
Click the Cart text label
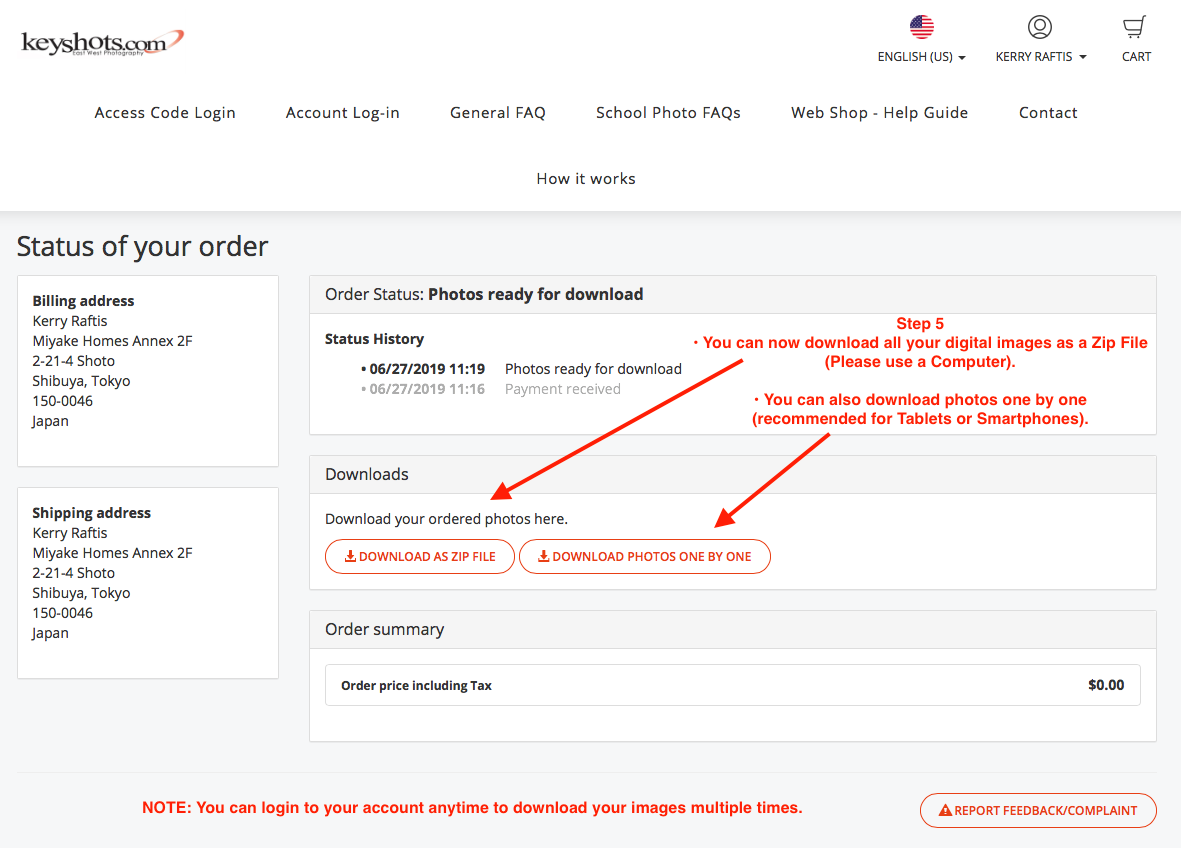(x=1136, y=57)
